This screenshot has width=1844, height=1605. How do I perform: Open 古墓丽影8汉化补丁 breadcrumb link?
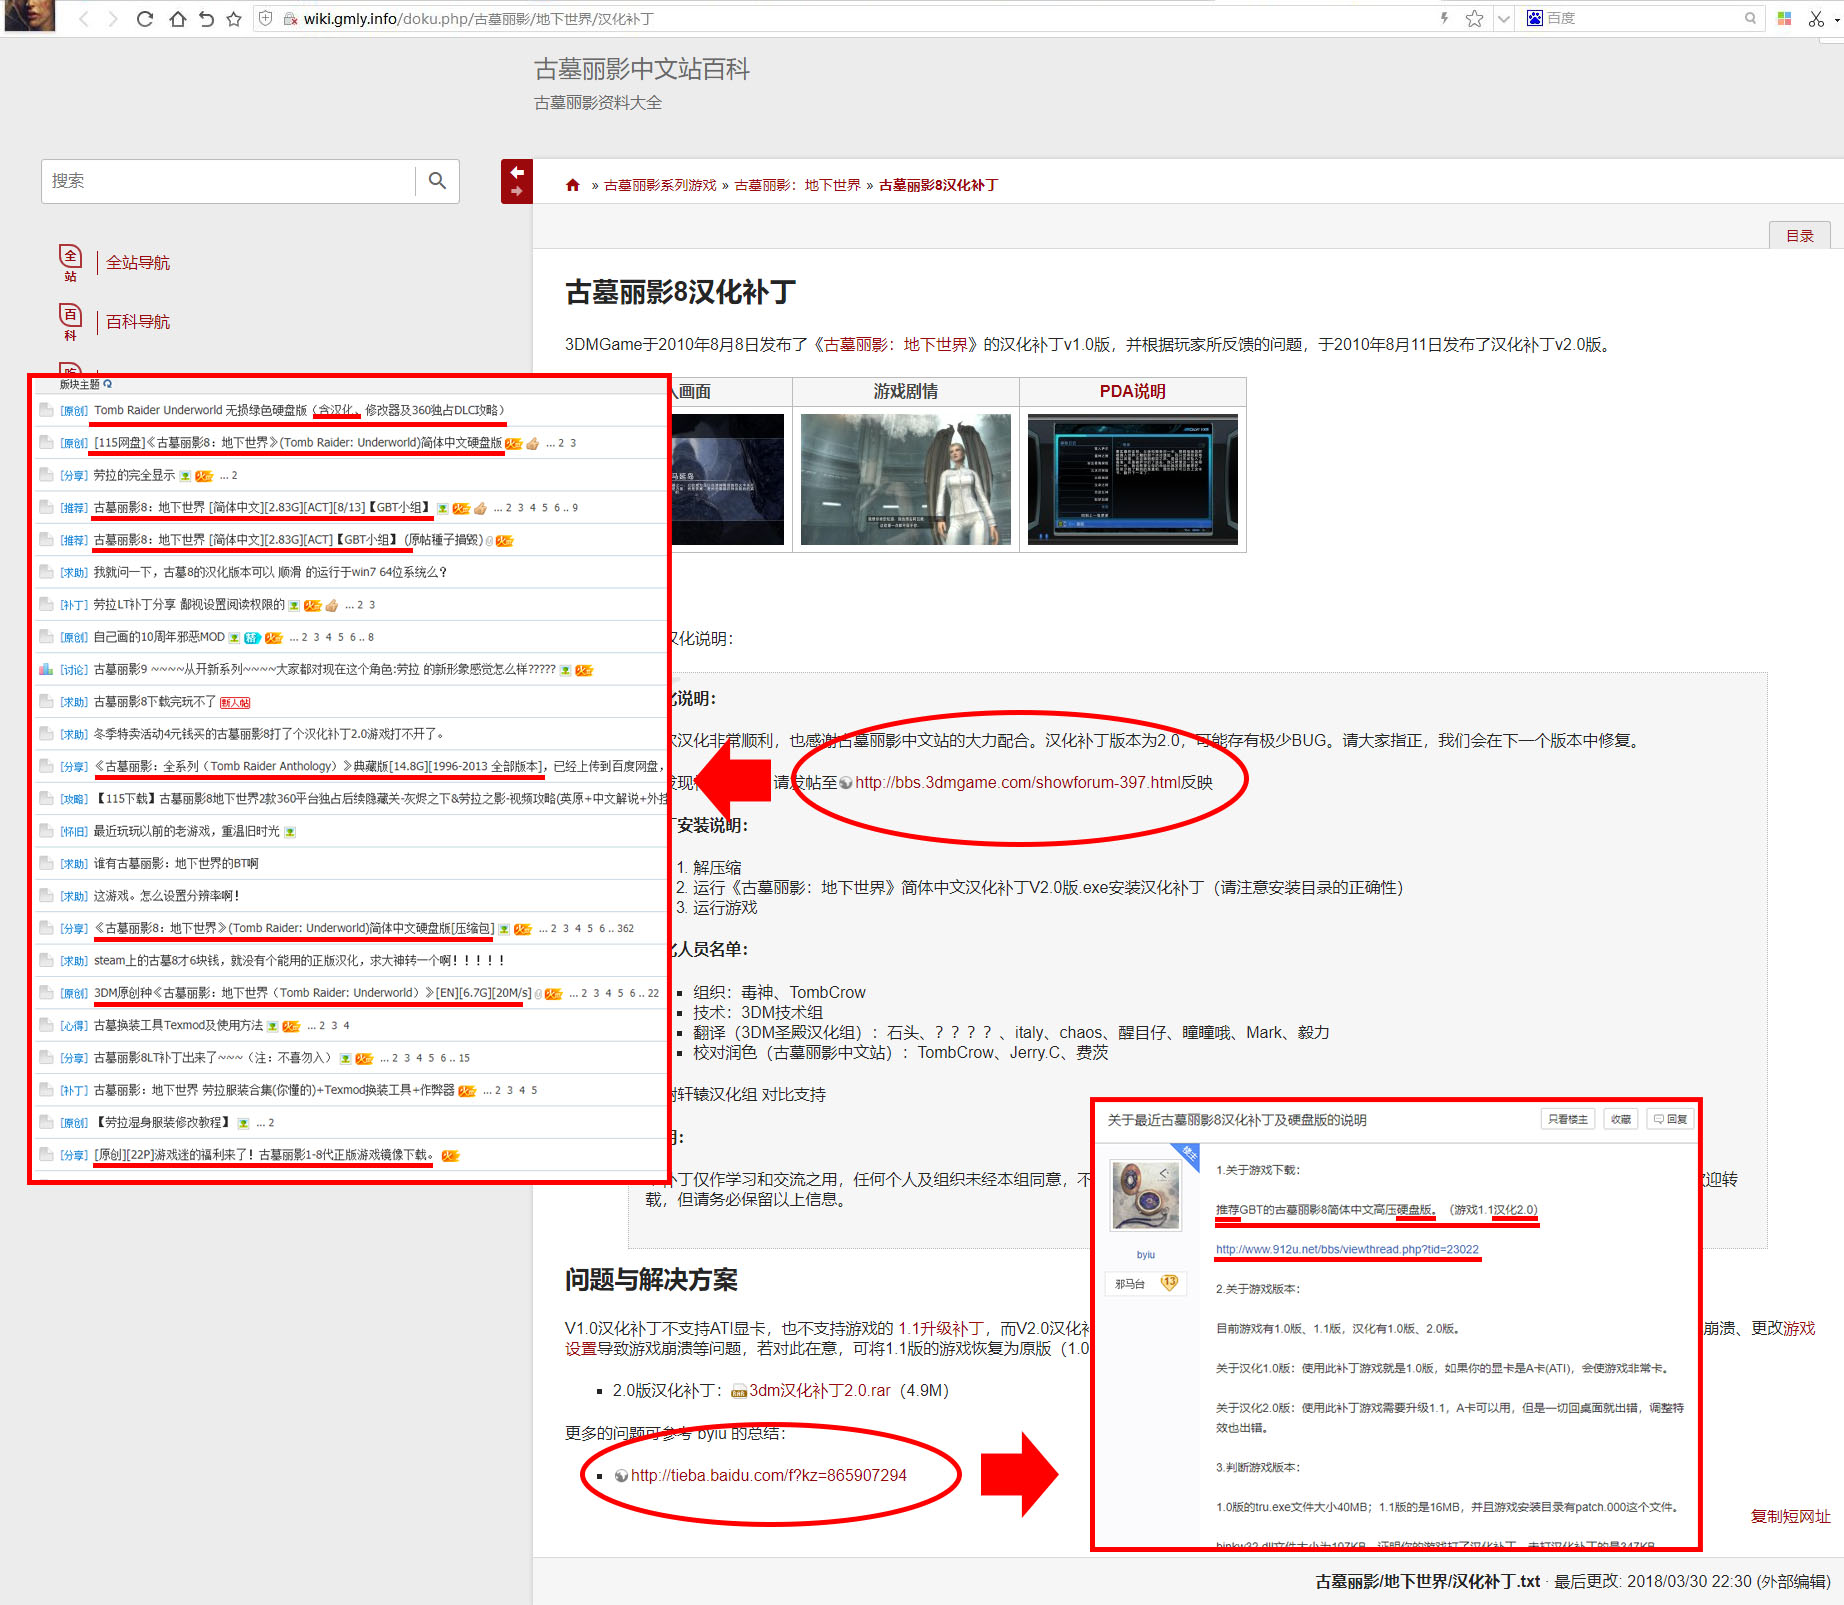[938, 185]
